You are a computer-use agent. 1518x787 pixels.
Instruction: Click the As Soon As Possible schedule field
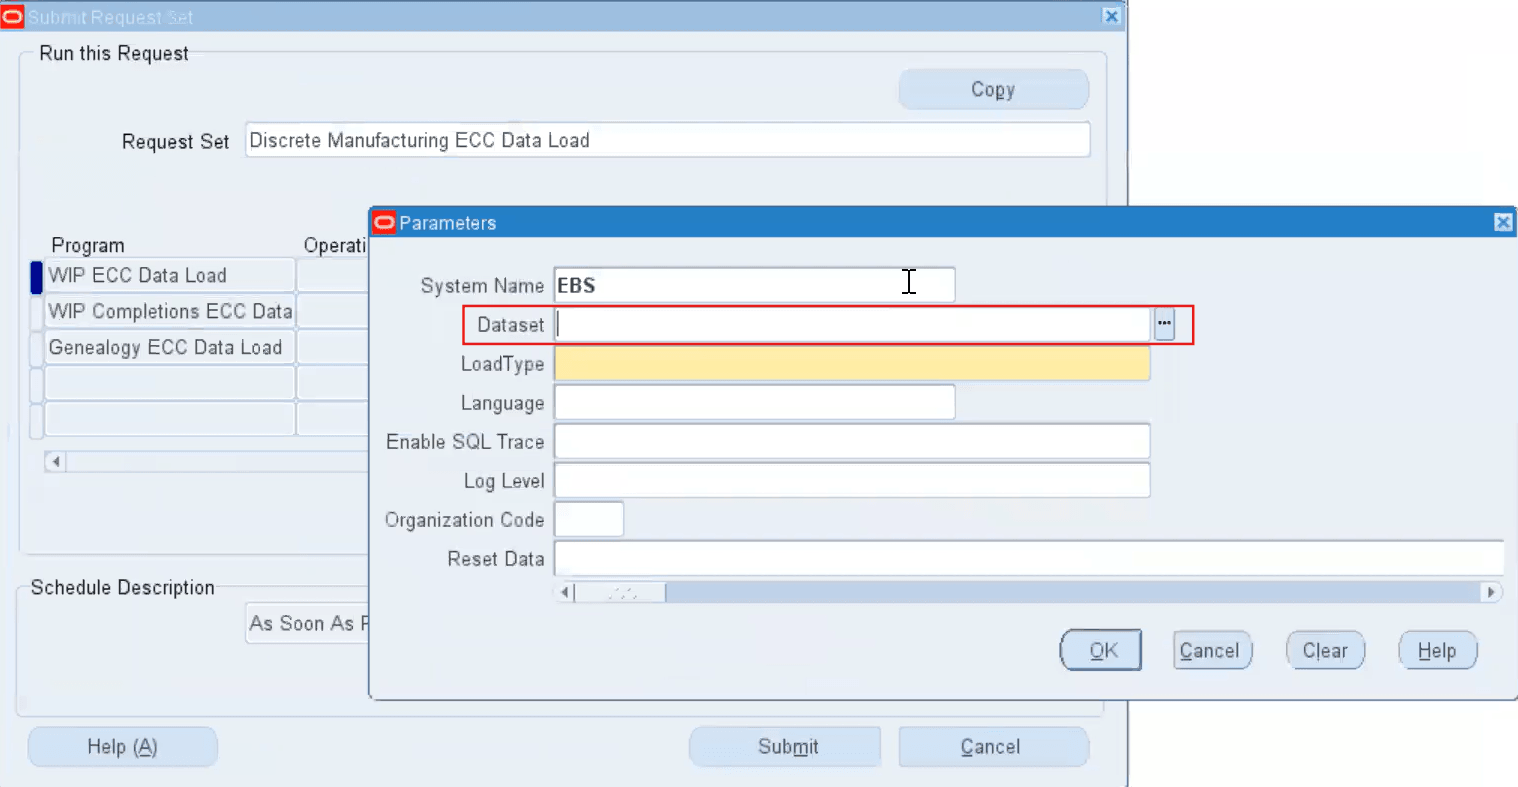pyautogui.click(x=308, y=623)
